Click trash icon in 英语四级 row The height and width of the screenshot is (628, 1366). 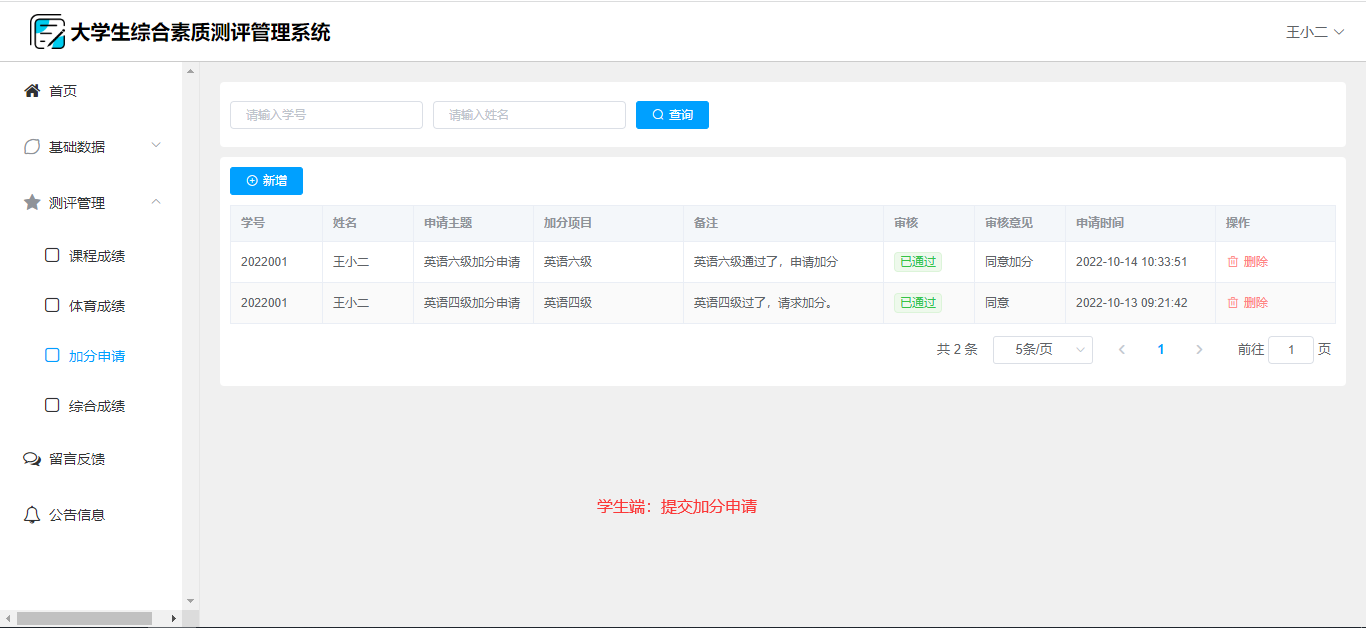point(1233,303)
